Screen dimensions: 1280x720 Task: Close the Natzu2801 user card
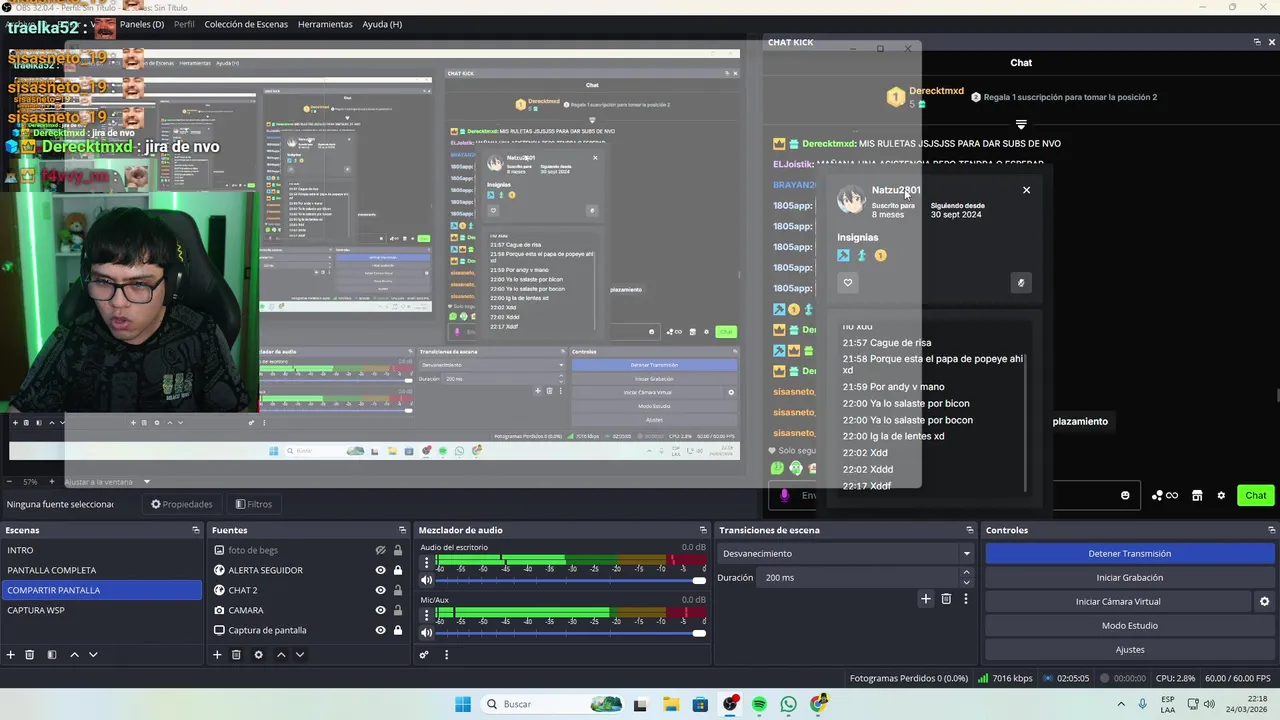[1026, 190]
